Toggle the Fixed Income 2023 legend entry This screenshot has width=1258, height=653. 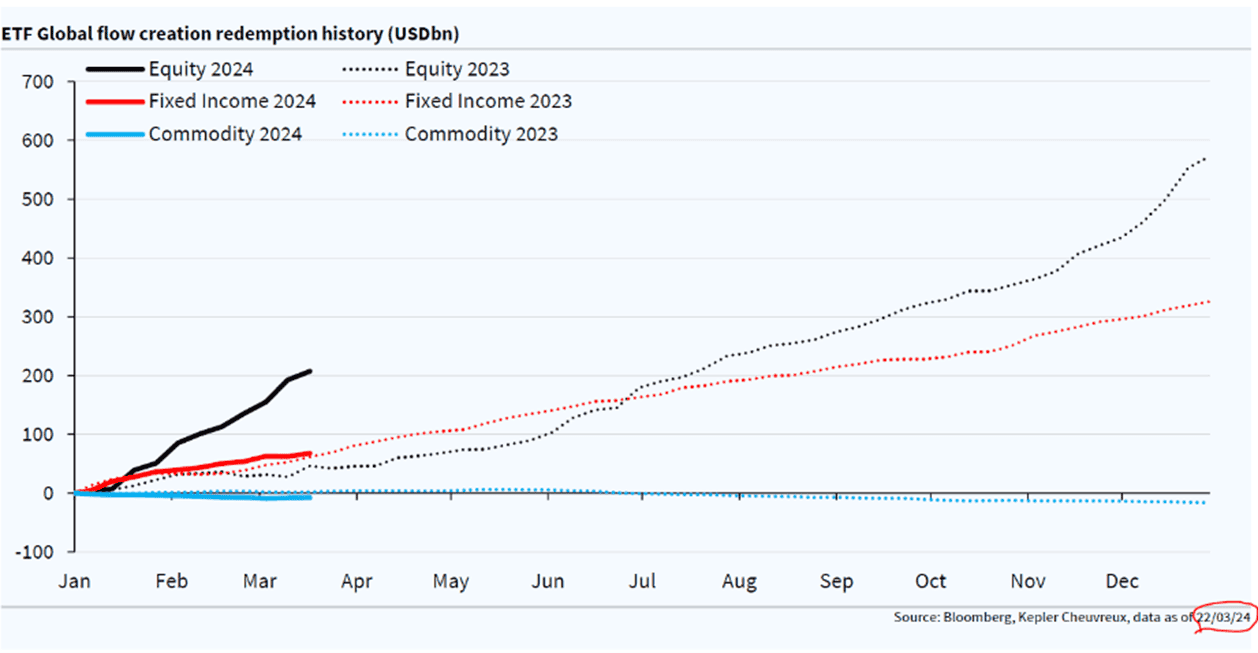click(488, 101)
